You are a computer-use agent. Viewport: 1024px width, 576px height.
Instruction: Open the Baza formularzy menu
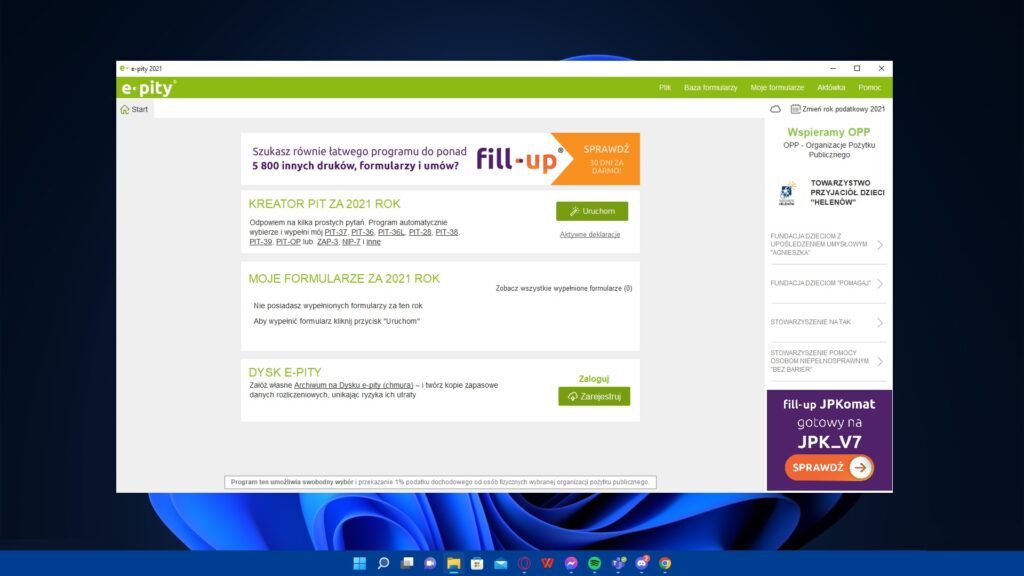(711, 88)
